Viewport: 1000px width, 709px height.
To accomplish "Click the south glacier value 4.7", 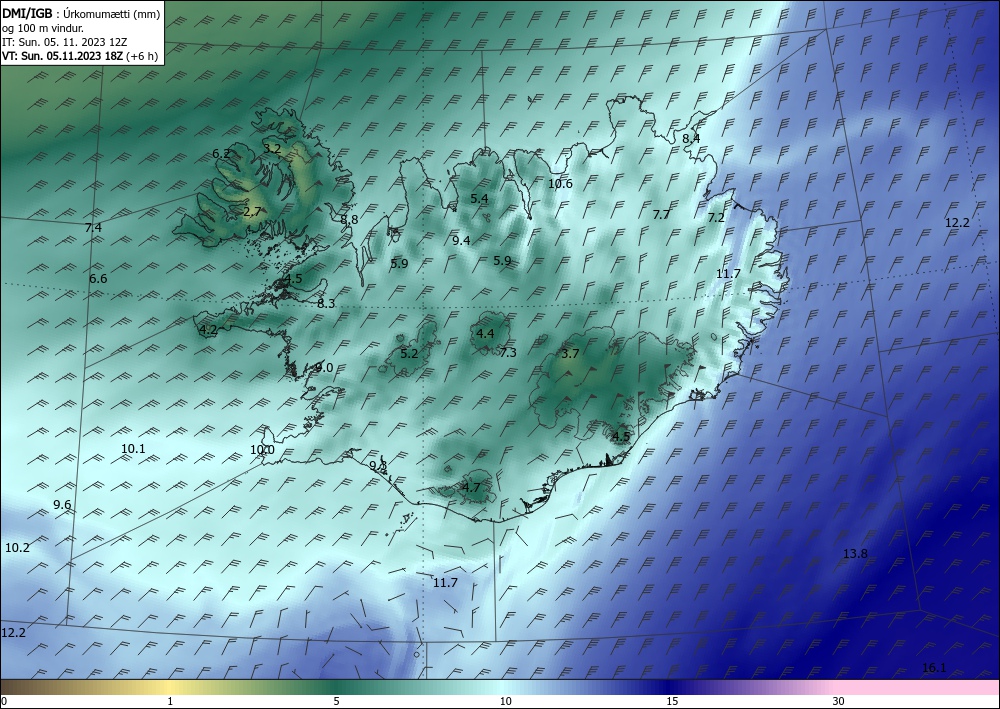I will point(471,487).
